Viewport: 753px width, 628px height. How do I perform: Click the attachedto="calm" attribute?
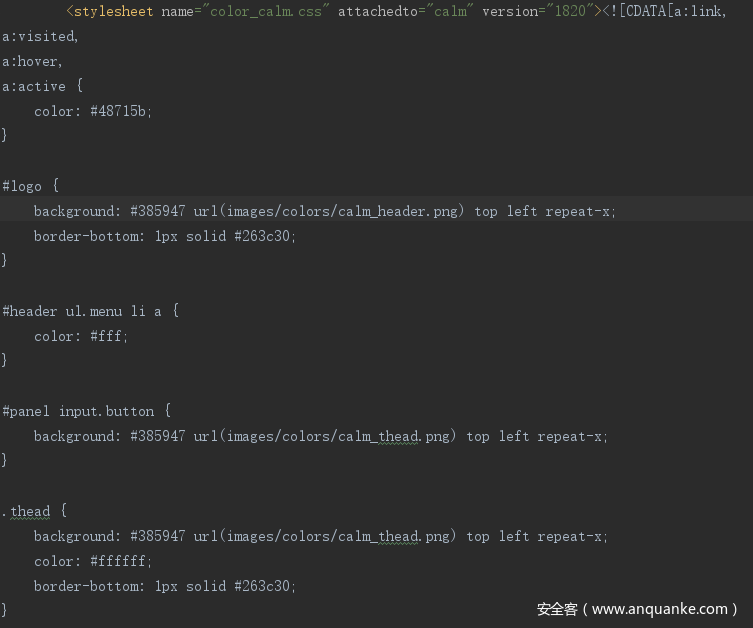(x=404, y=12)
